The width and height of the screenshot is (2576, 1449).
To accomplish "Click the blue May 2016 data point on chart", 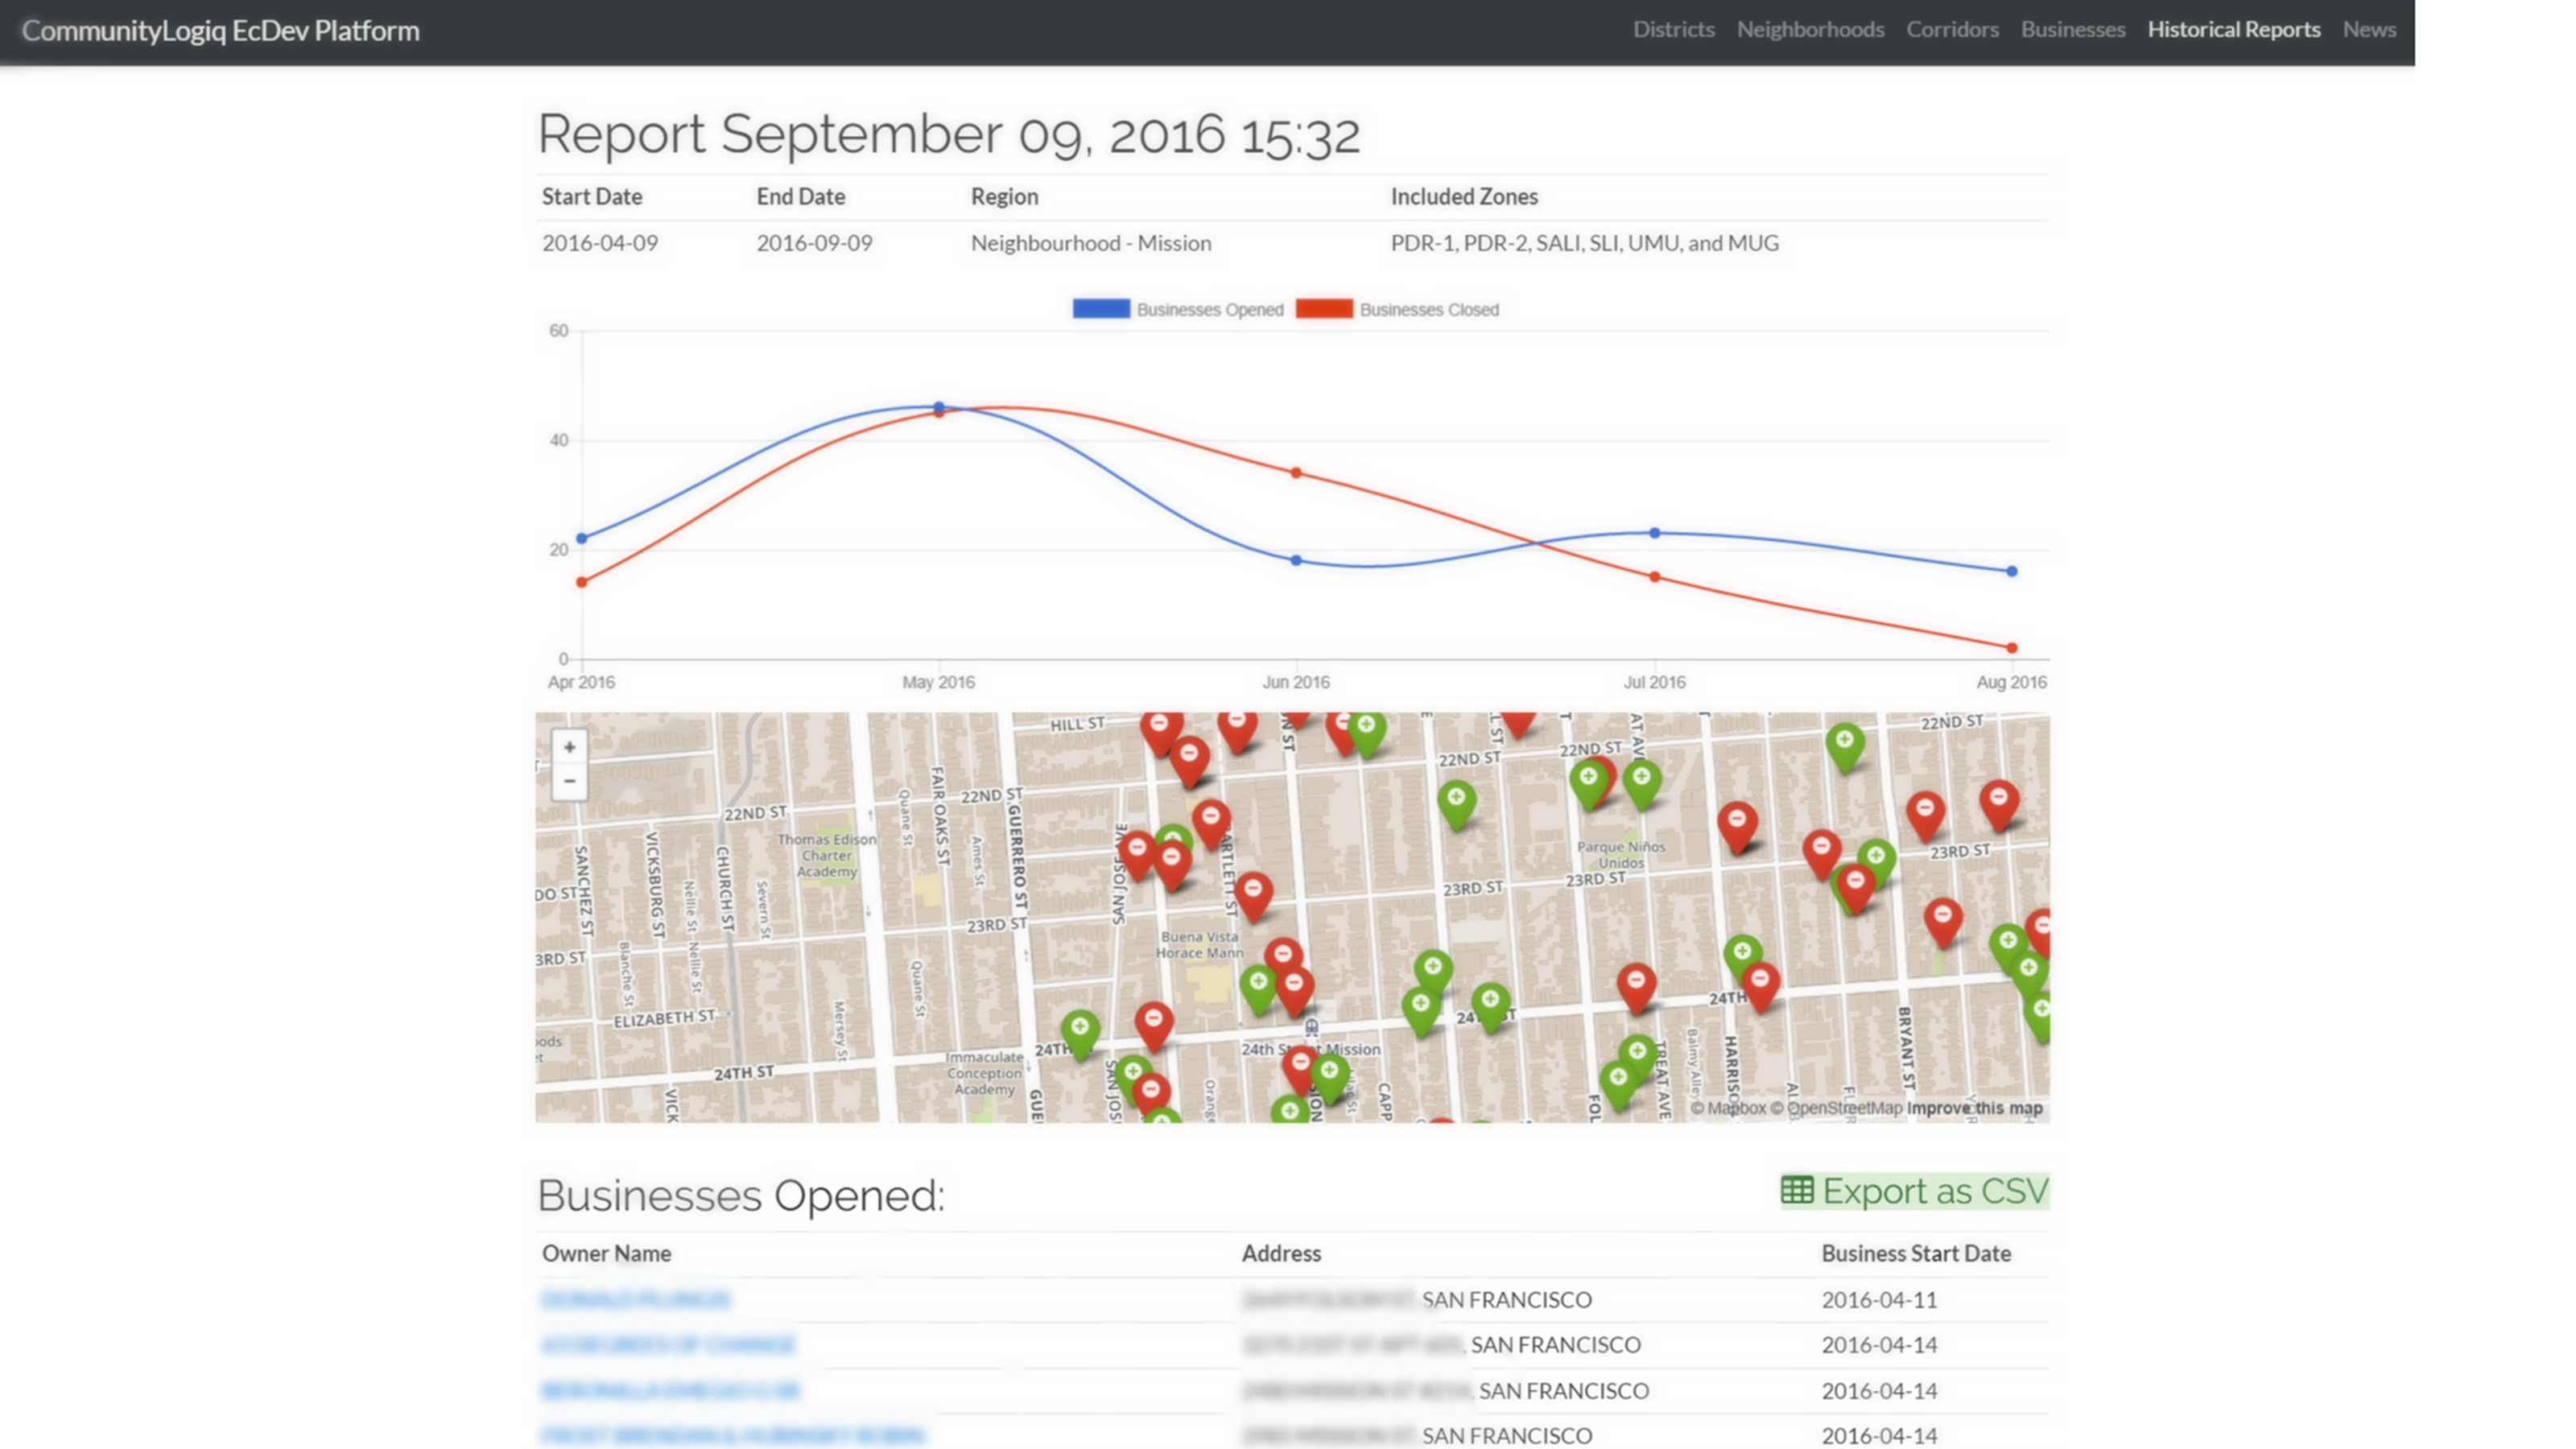I will coord(938,407).
